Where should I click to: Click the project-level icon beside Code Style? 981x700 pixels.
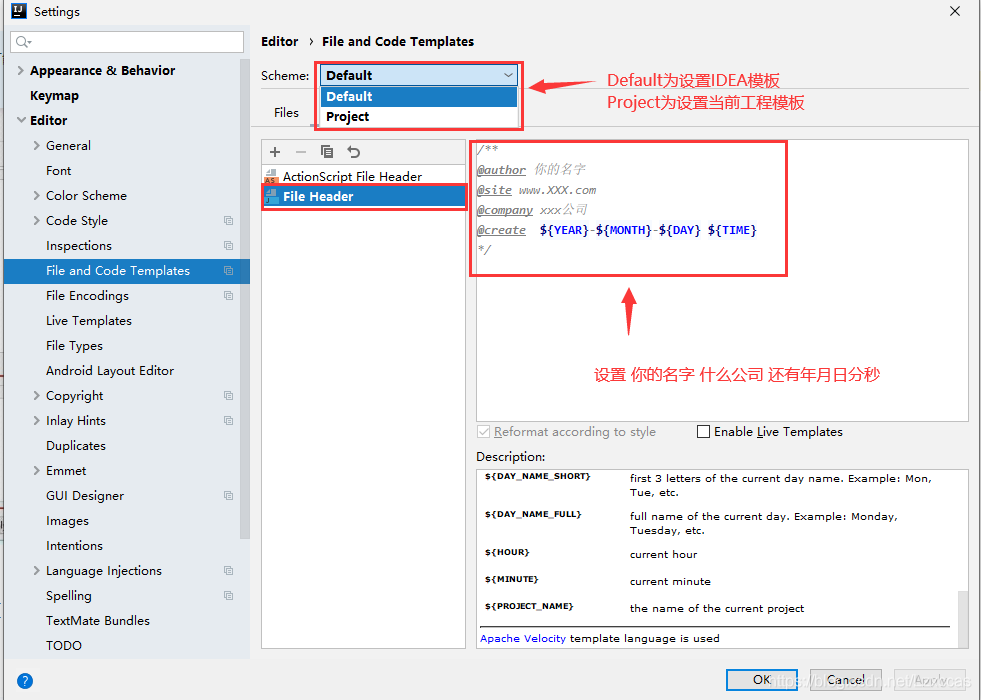tap(228, 221)
